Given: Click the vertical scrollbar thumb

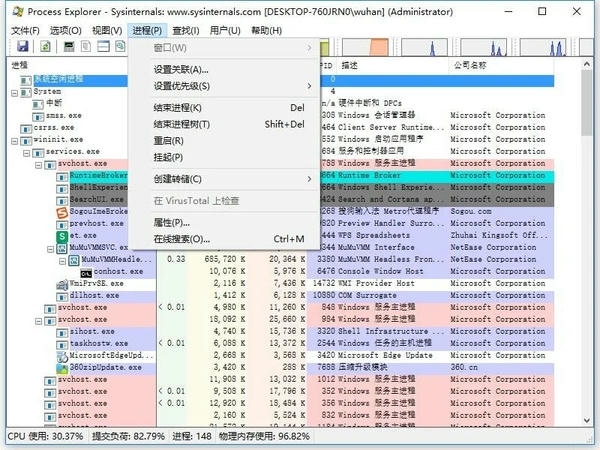Looking at the screenshot, I should coord(587,103).
